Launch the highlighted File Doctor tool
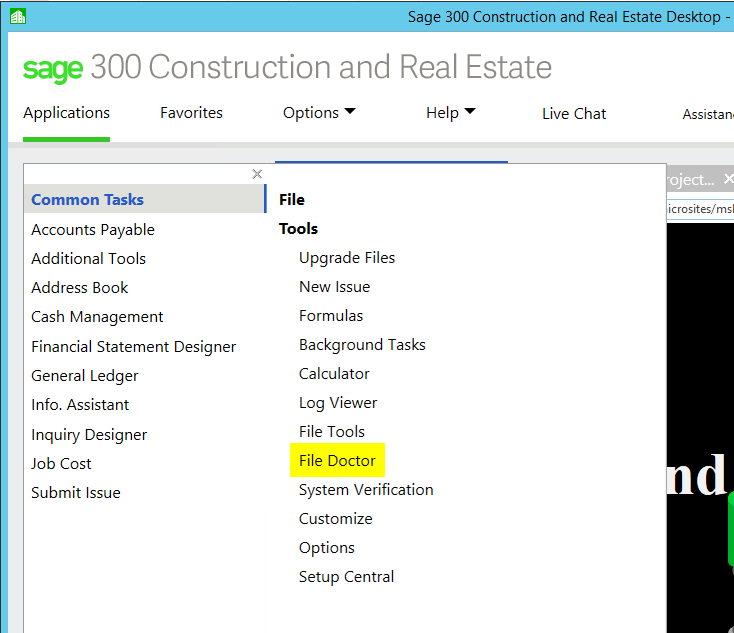Screen dimensions: 734x633 [x=338, y=461]
